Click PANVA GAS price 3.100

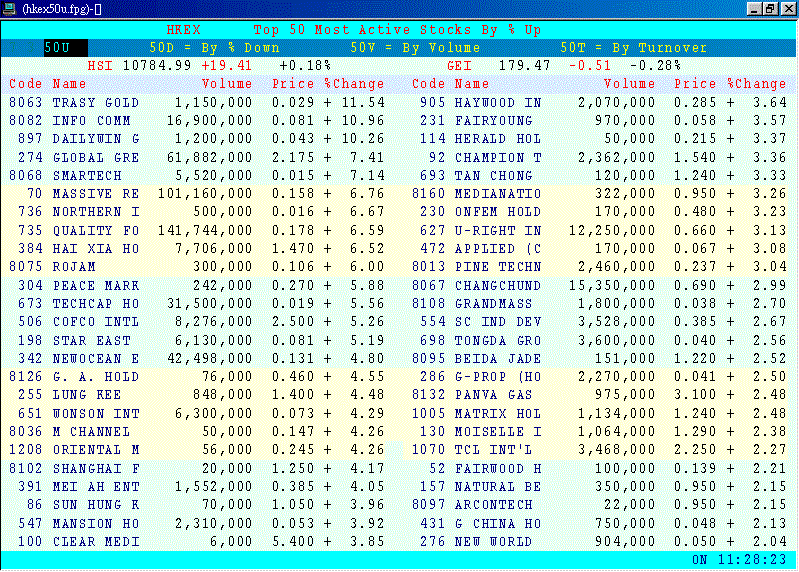click(695, 395)
